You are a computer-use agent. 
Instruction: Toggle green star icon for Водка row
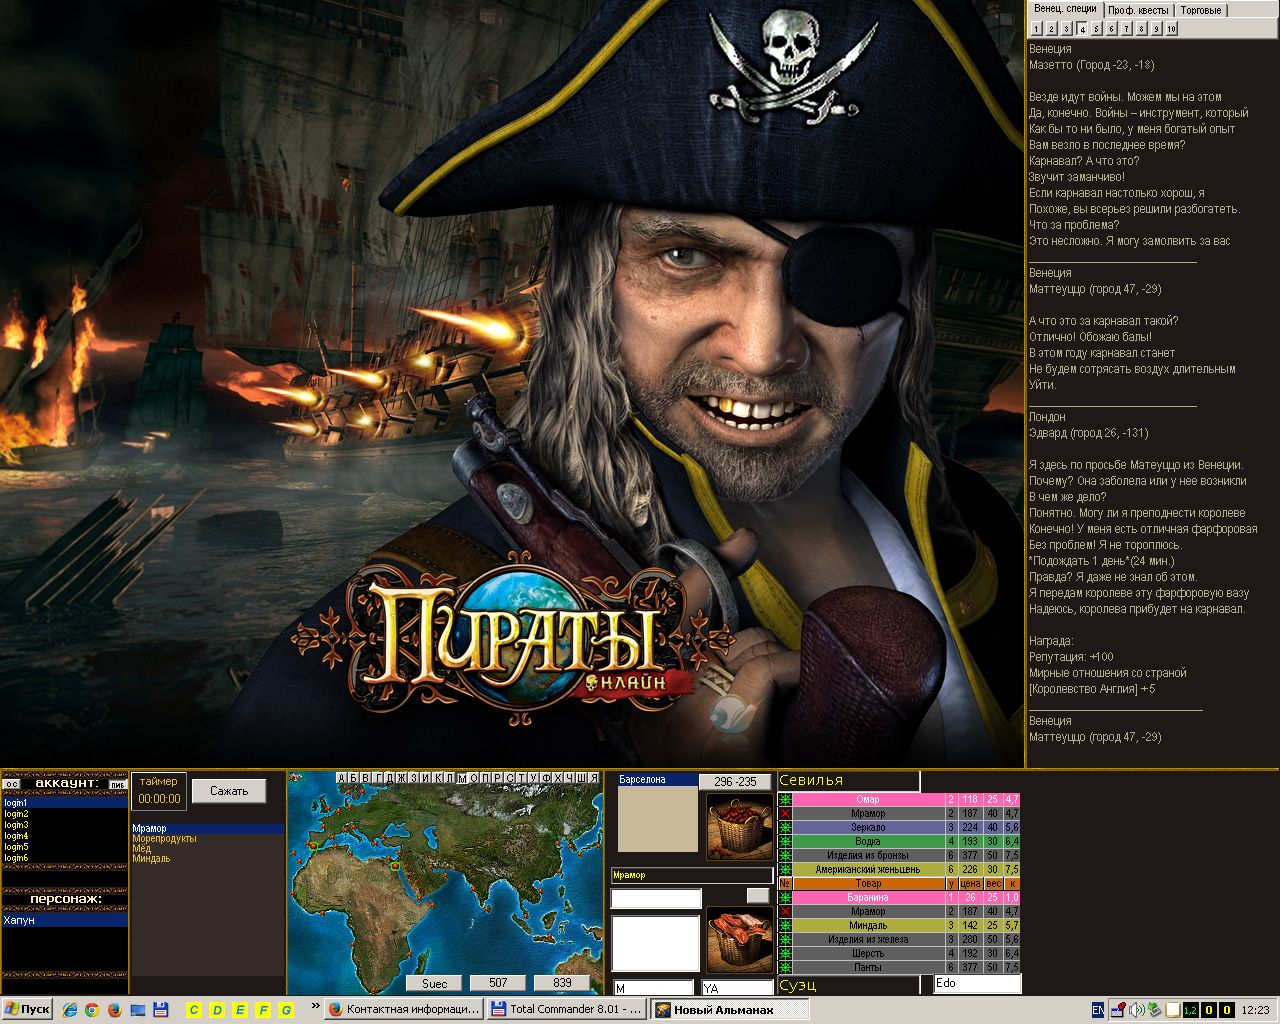[x=785, y=842]
